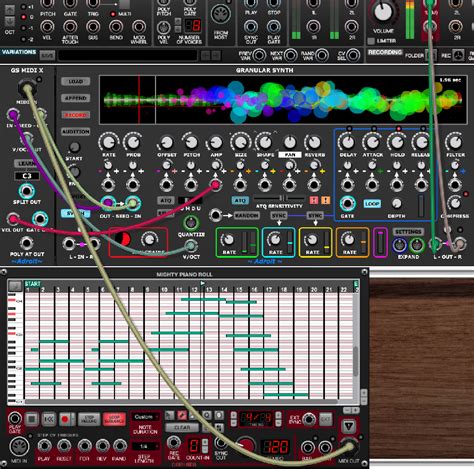
Task: Click the granular waveform display
Action: click(283, 99)
